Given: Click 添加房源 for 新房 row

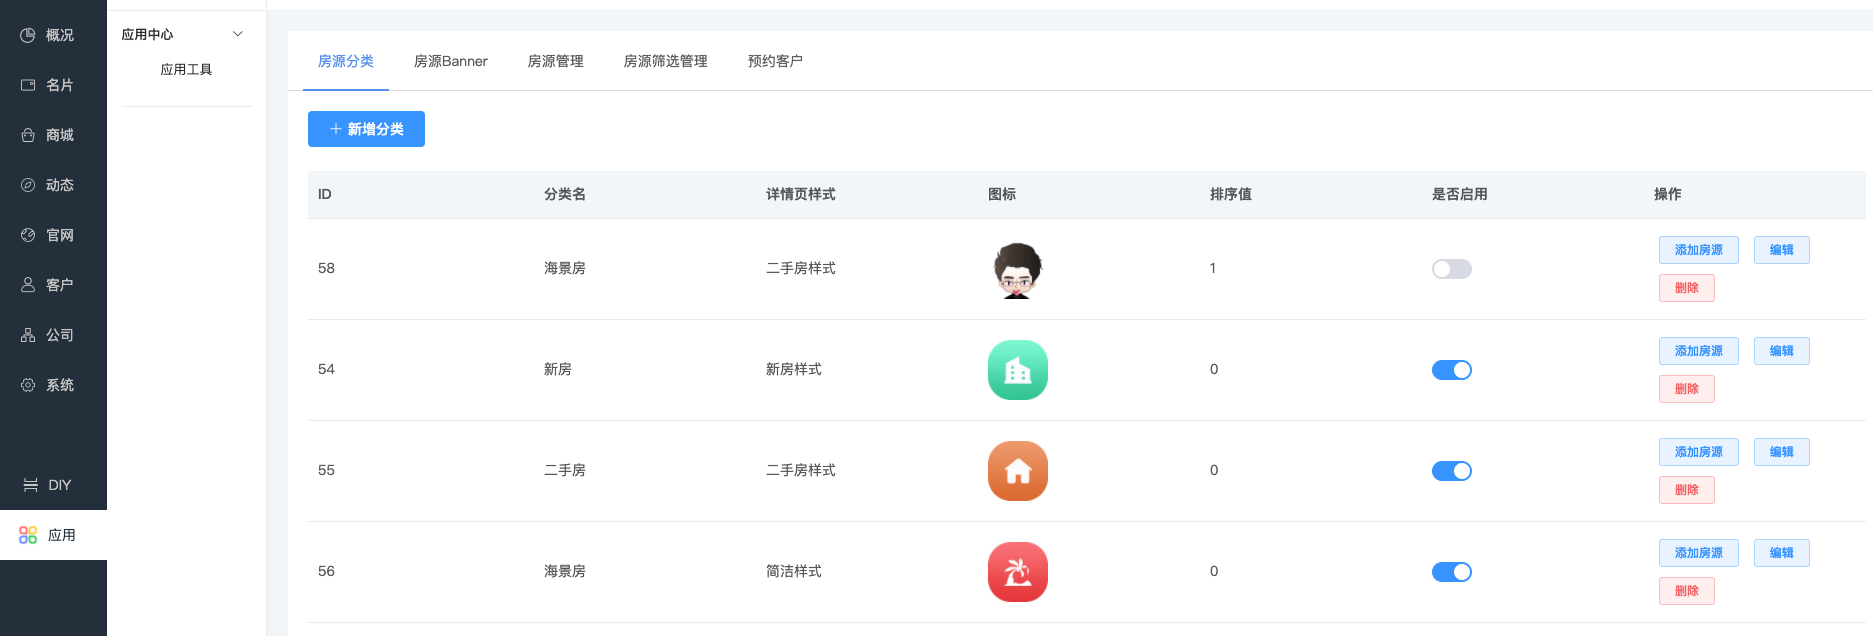Looking at the screenshot, I should [1699, 351].
